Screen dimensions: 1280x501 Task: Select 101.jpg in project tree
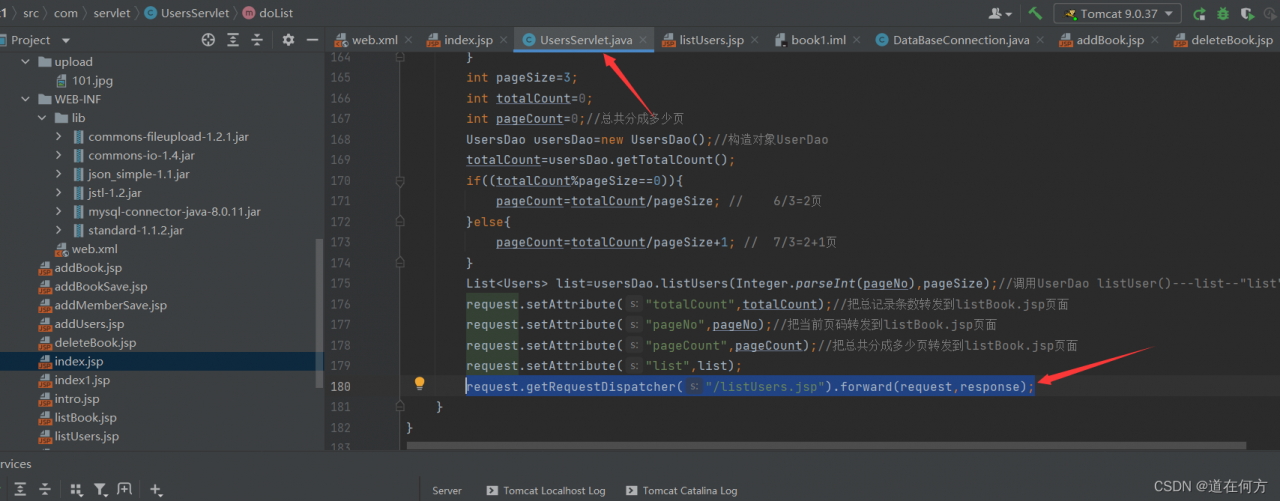point(86,81)
